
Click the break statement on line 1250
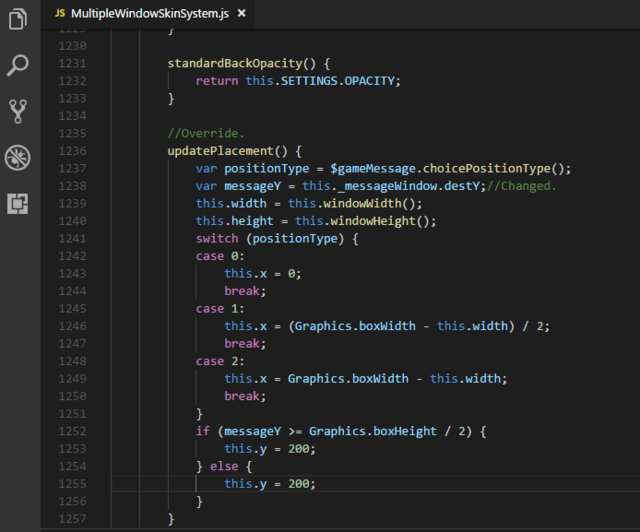245,396
